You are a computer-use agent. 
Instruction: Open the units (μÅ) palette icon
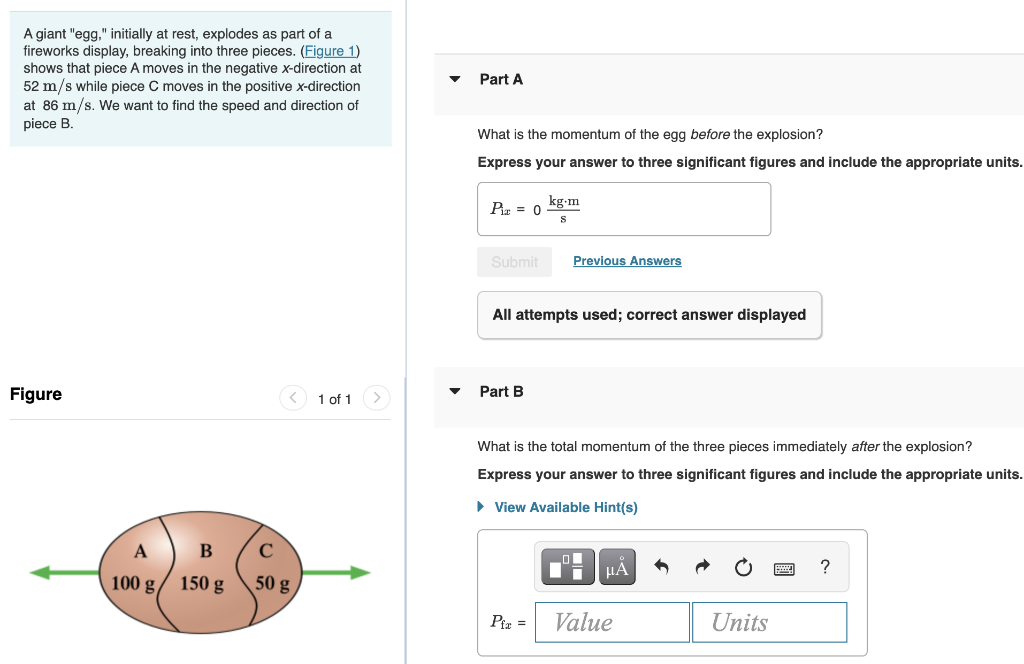pyautogui.click(x=615, y=566)
